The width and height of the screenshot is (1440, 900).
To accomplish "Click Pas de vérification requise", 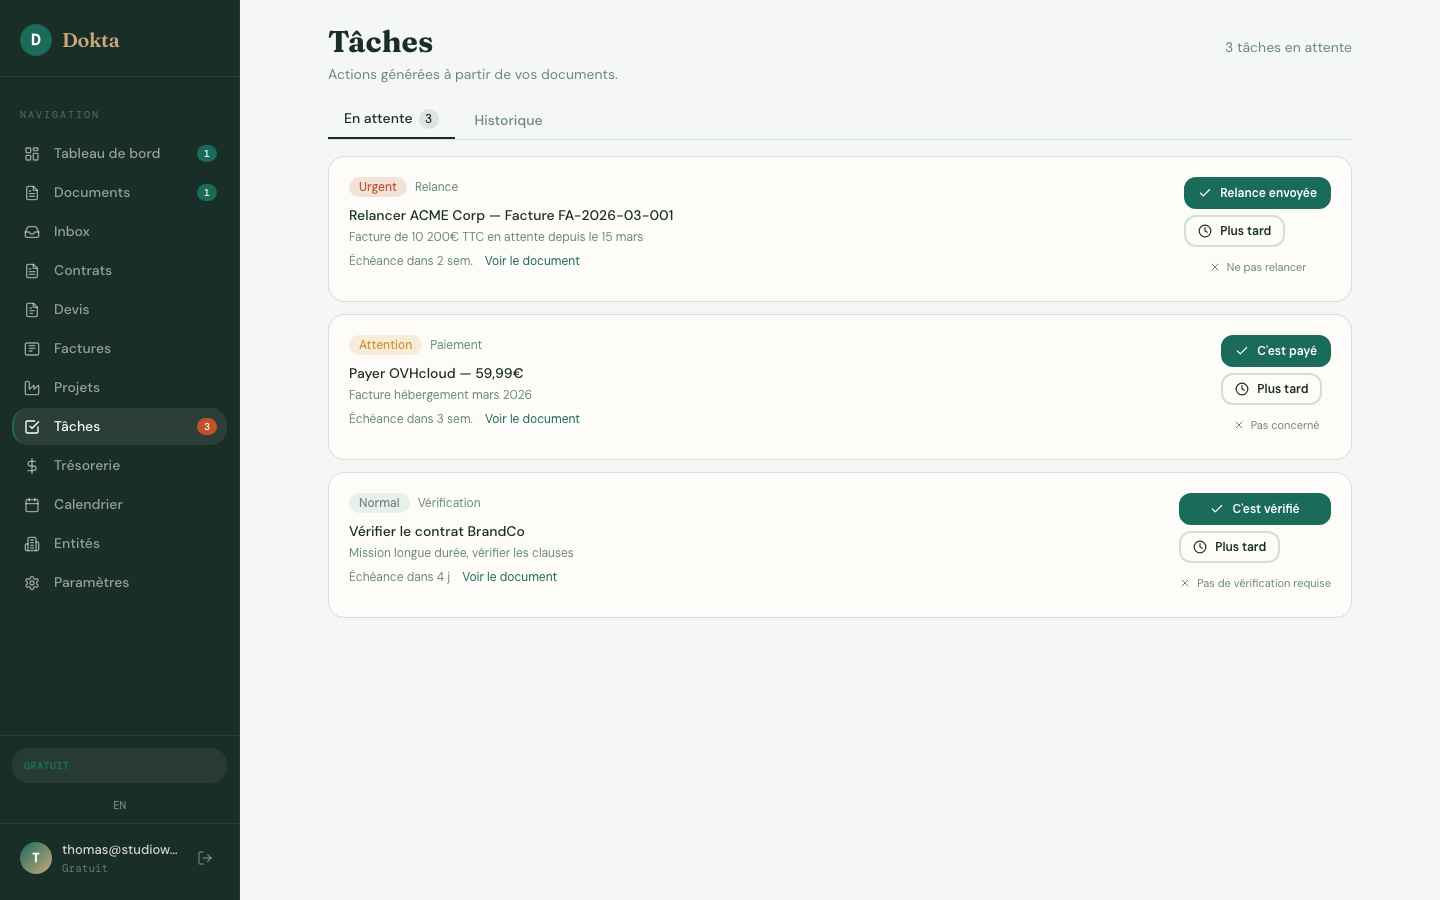I will pyautogui.click(x=1256, y=583).
